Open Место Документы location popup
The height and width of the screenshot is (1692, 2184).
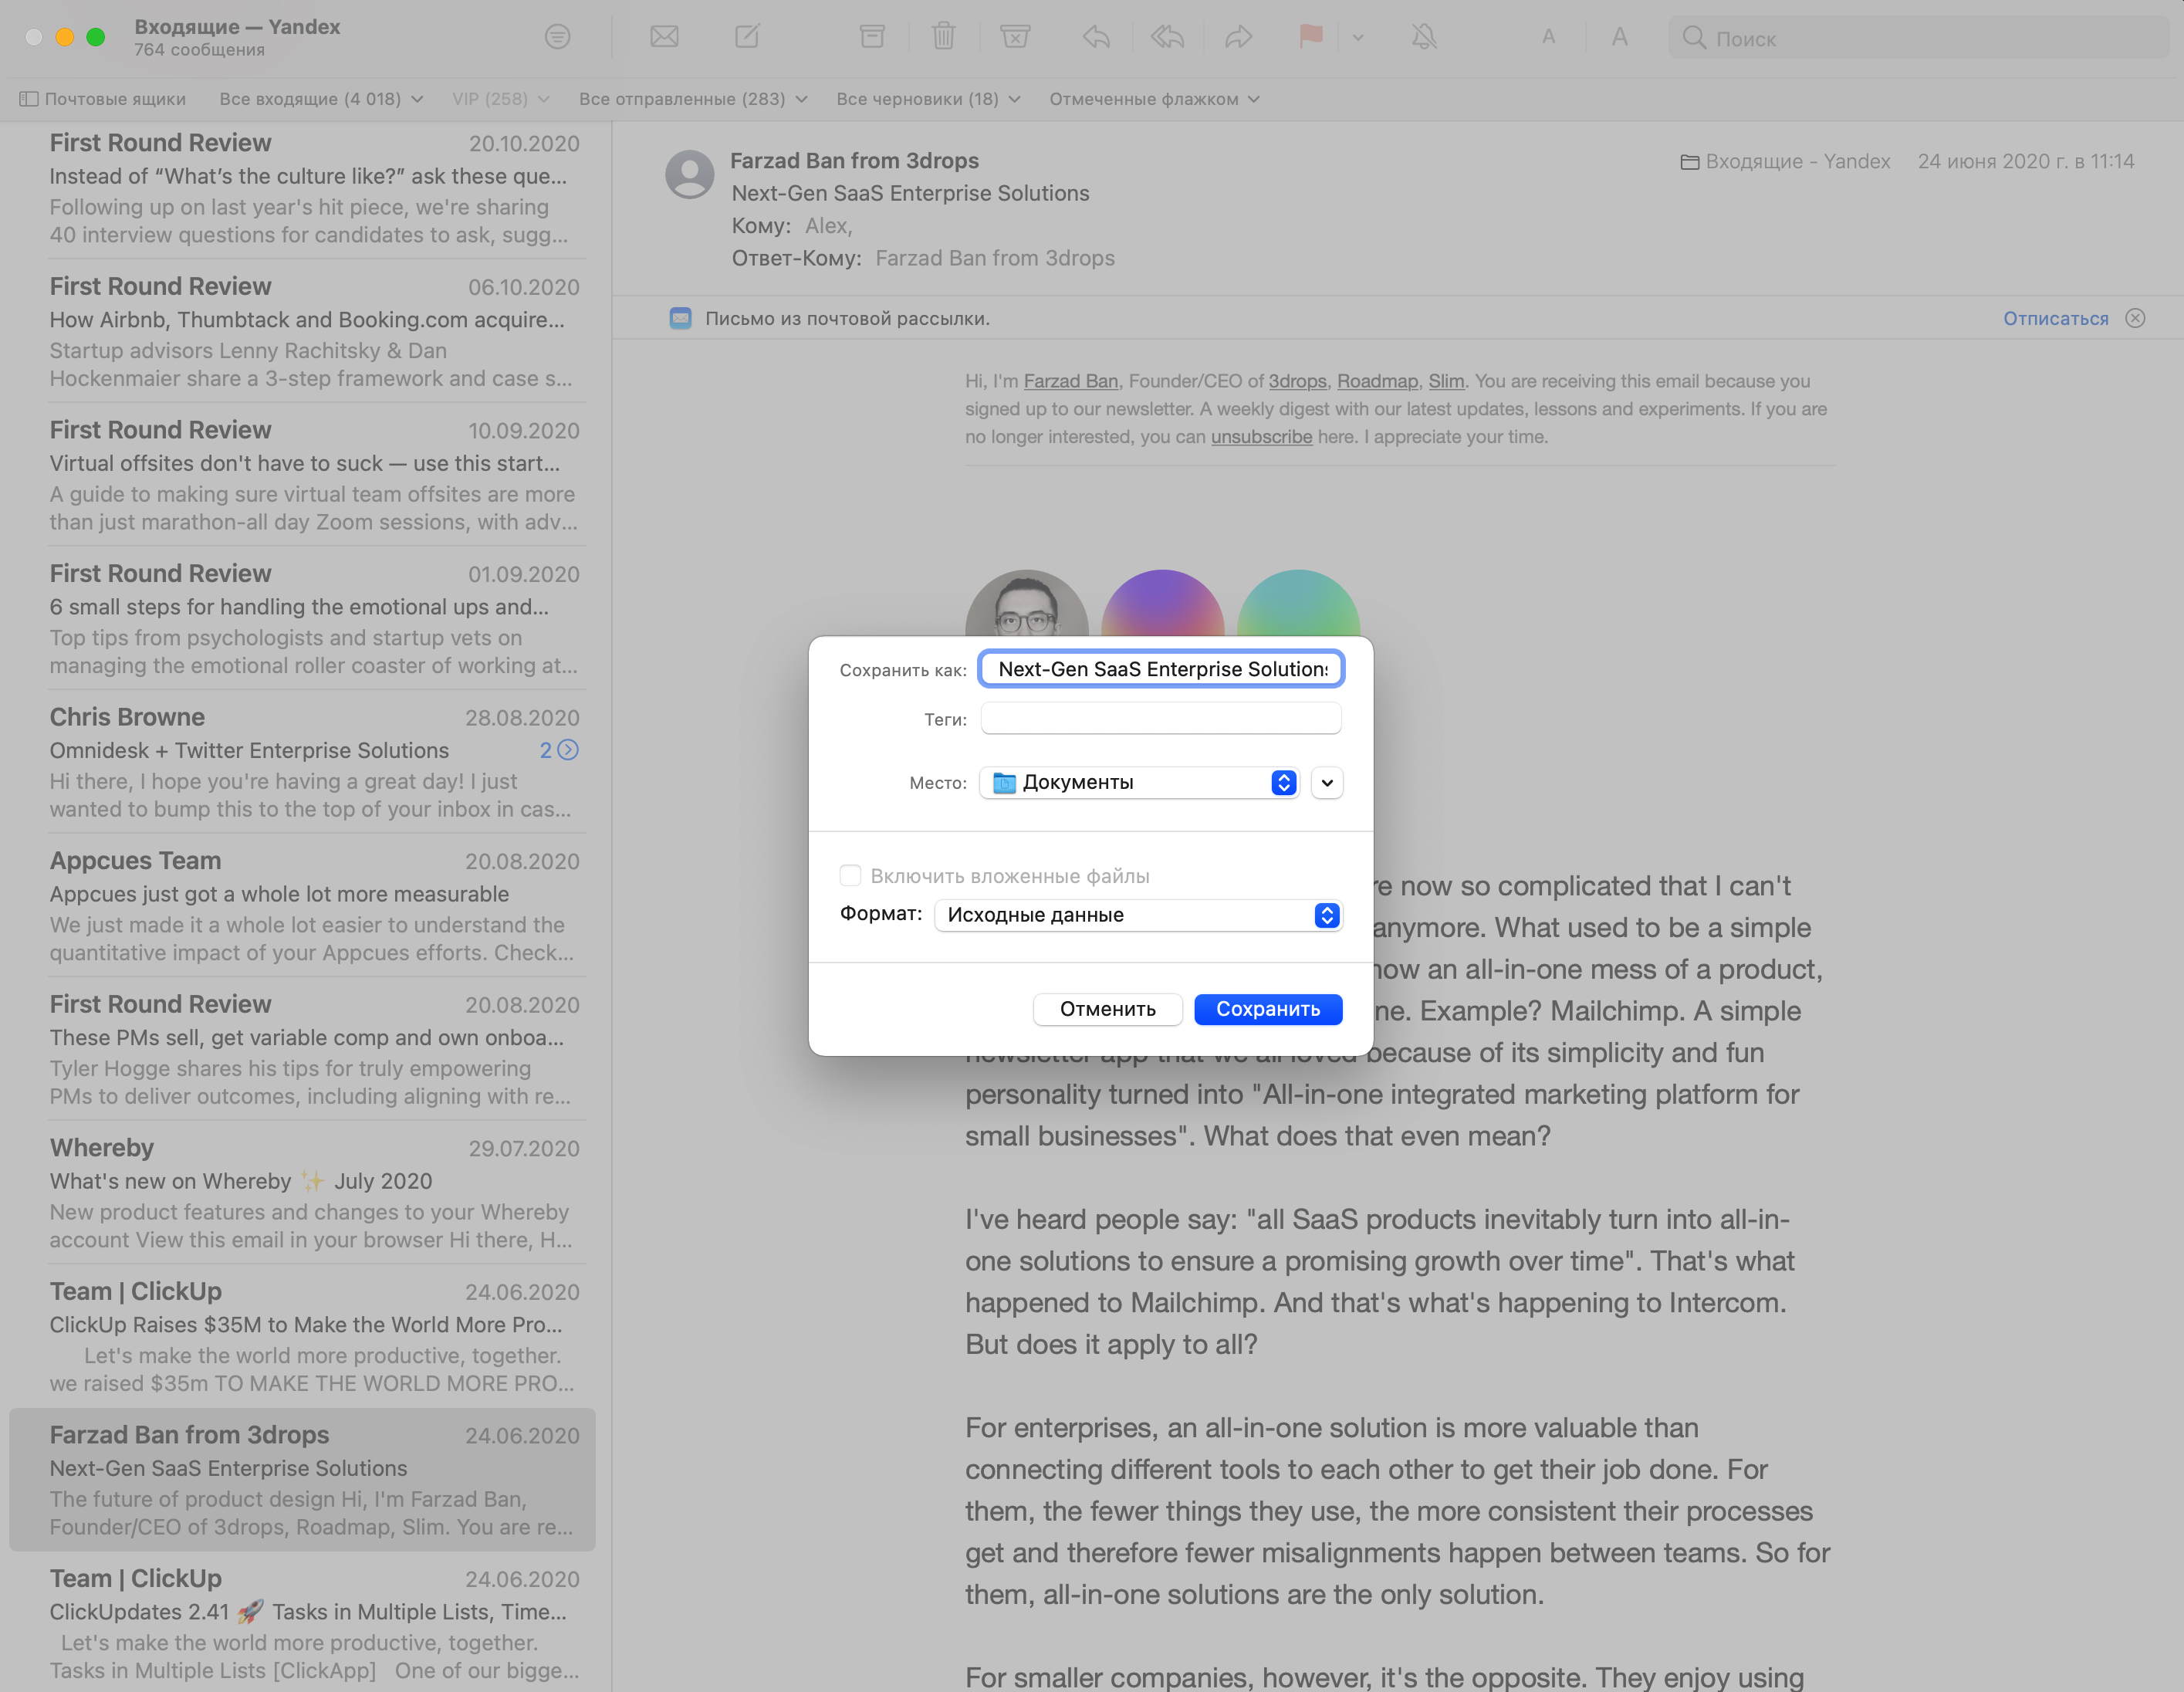click(1138, 782)
